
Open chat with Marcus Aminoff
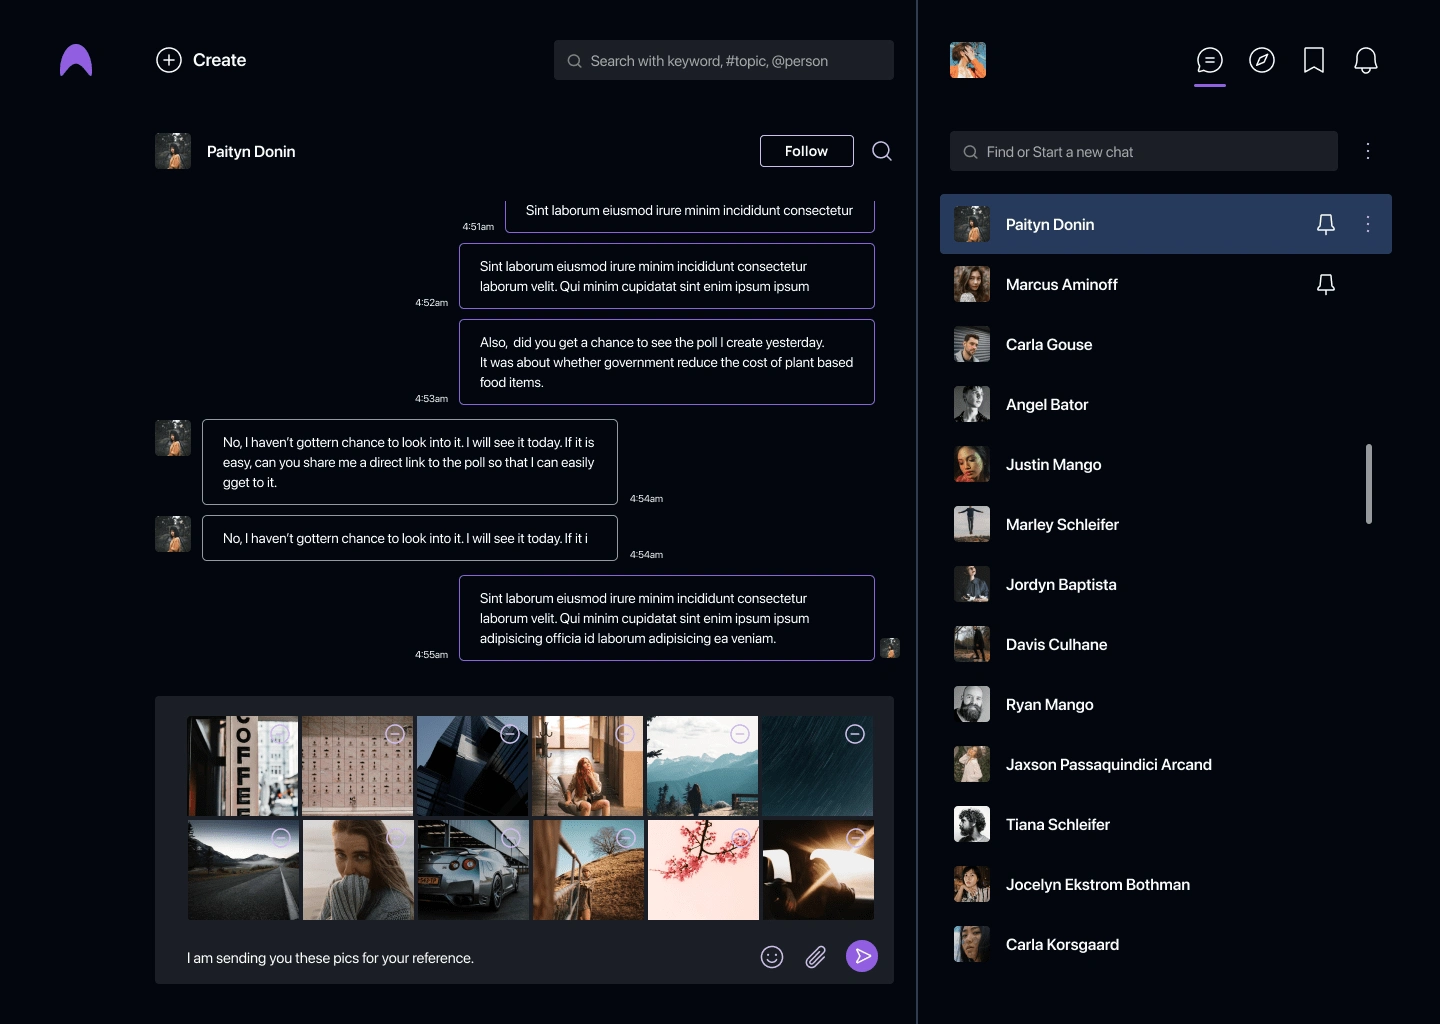coord(1166,284)
